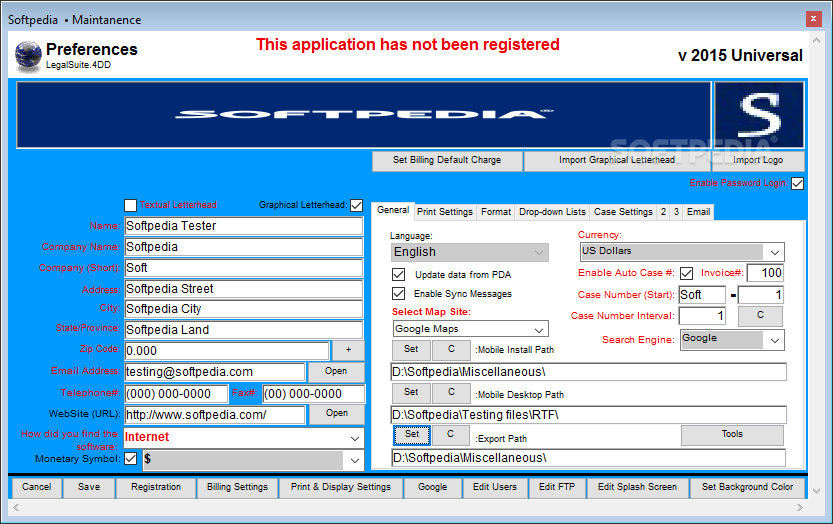The width and height of the screenshot is (833, 524).
Task: Click in the Case Number Interval field
Action: click(702, 316)
